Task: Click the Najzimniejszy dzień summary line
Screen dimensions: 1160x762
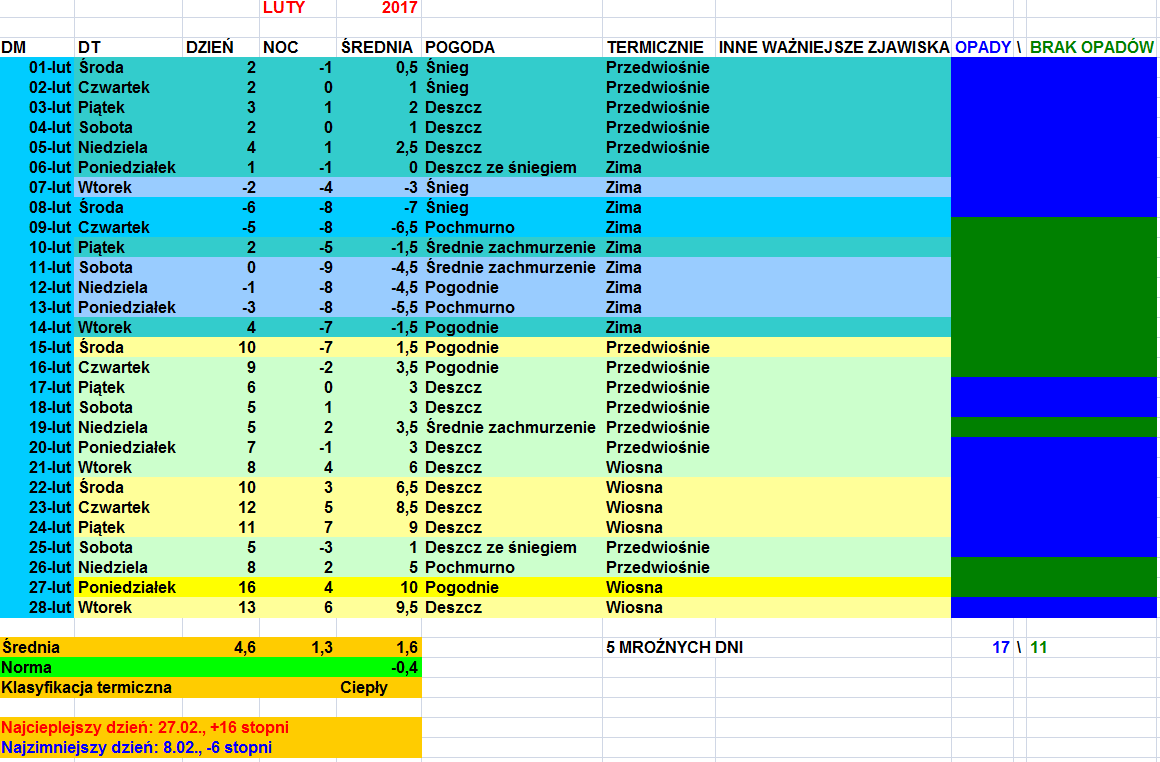Action: [136, 747]
